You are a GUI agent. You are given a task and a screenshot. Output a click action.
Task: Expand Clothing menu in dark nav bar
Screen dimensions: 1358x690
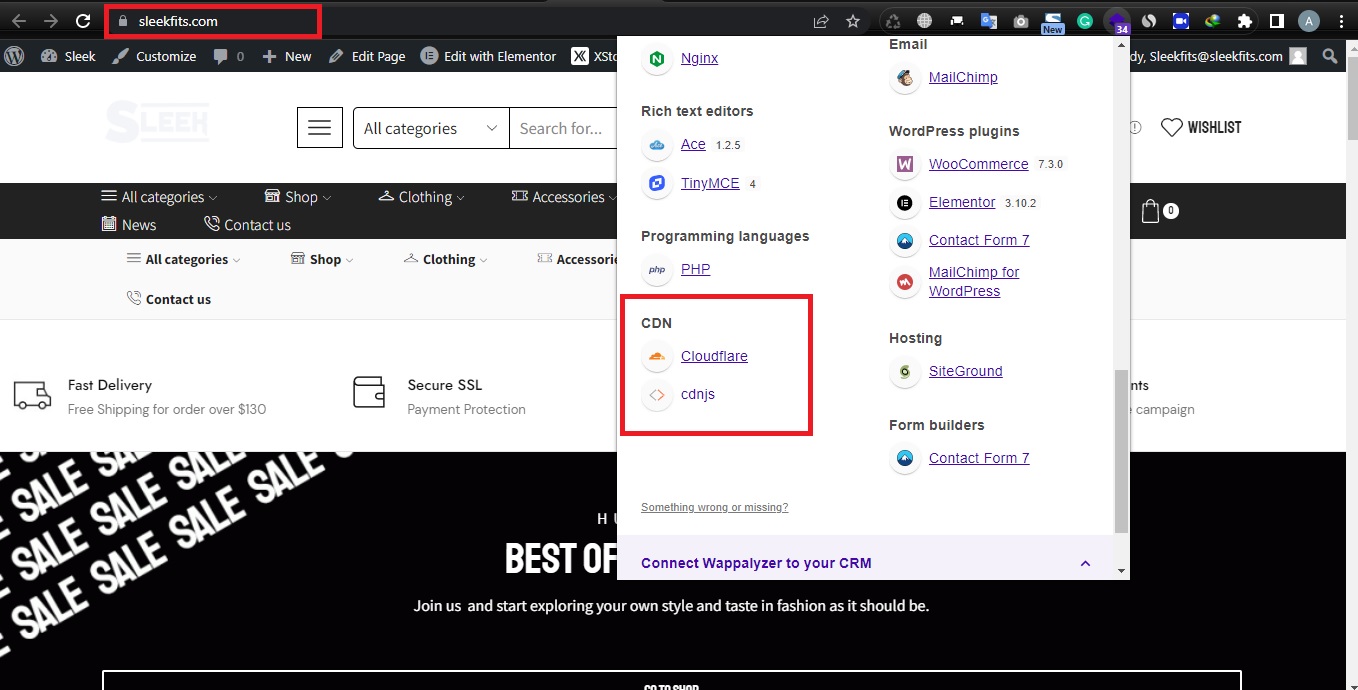pyautogui.click(x=422, y=197)
